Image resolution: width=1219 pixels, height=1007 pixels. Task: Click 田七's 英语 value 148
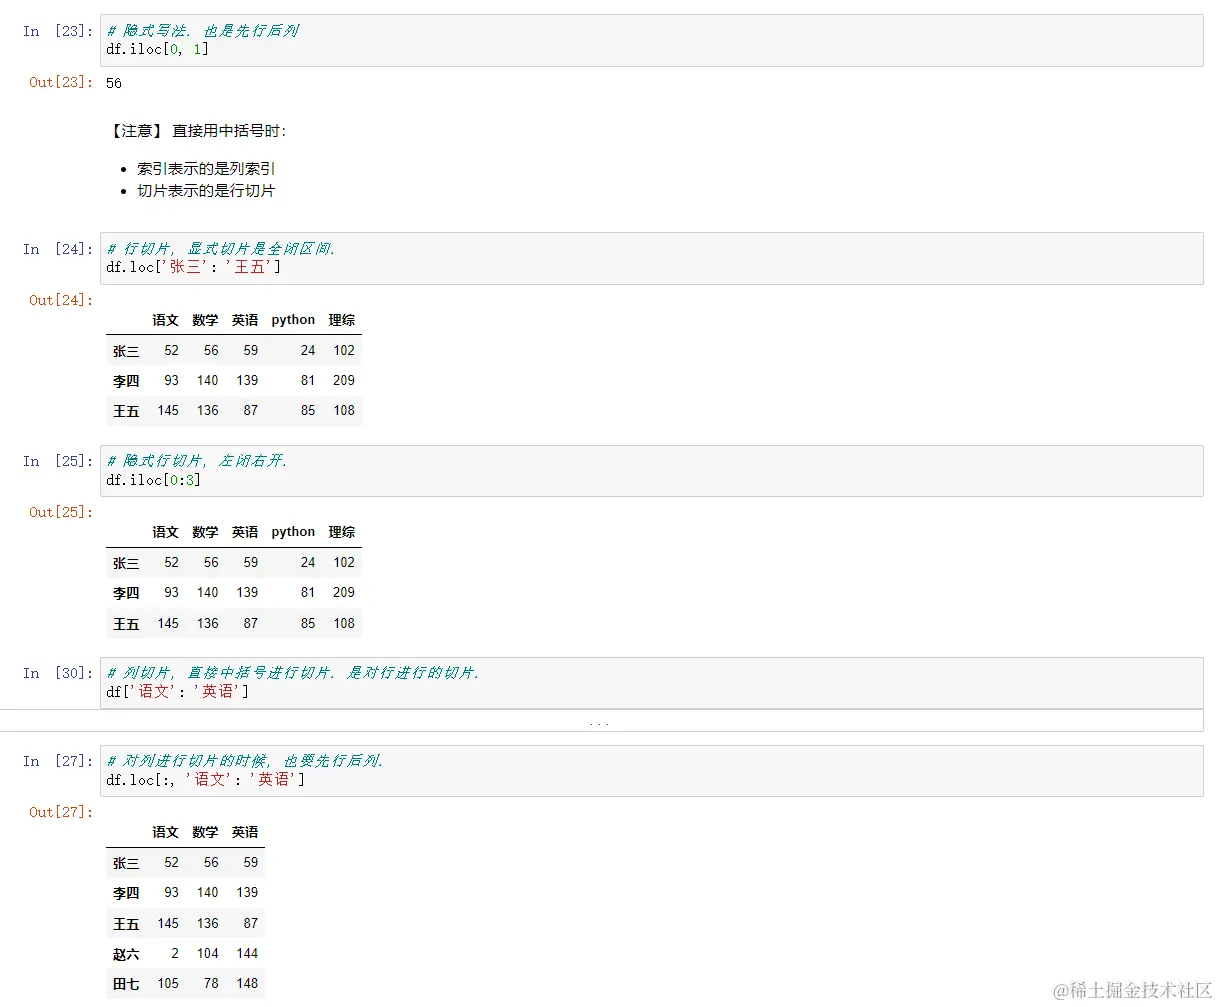click(x=247, y=984)
